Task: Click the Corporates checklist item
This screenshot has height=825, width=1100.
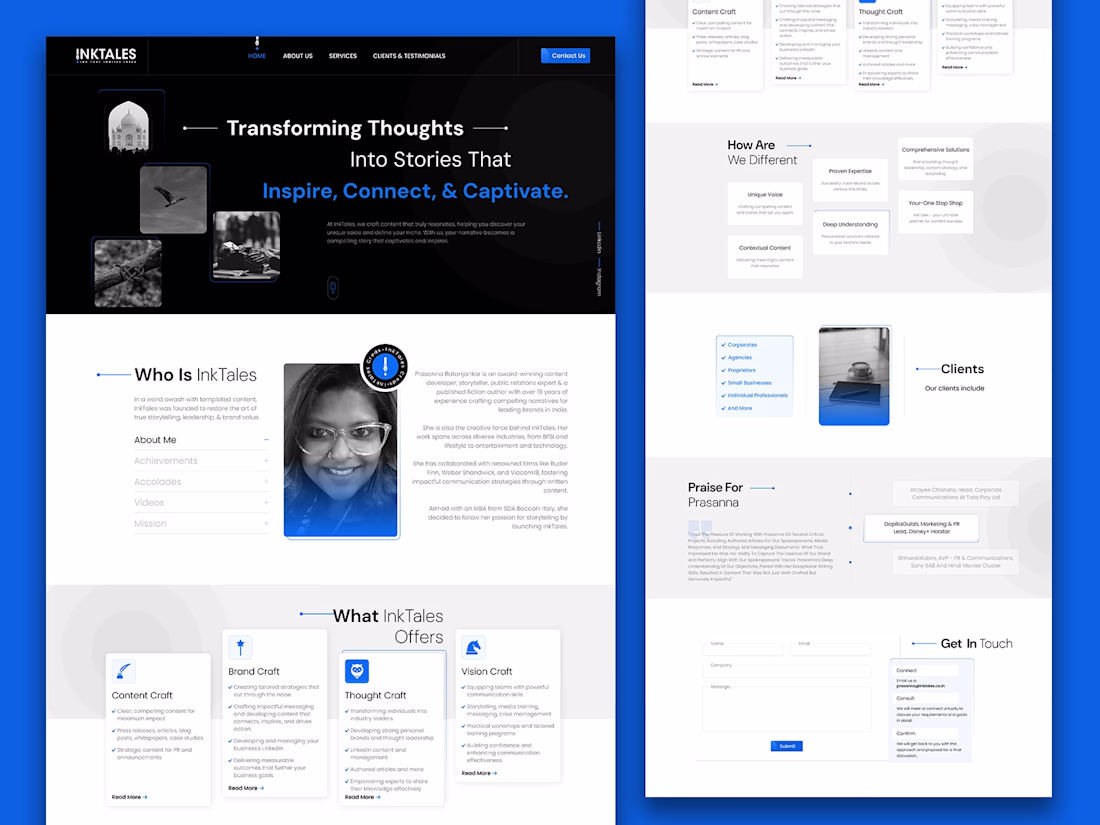Action: point(739,345)
